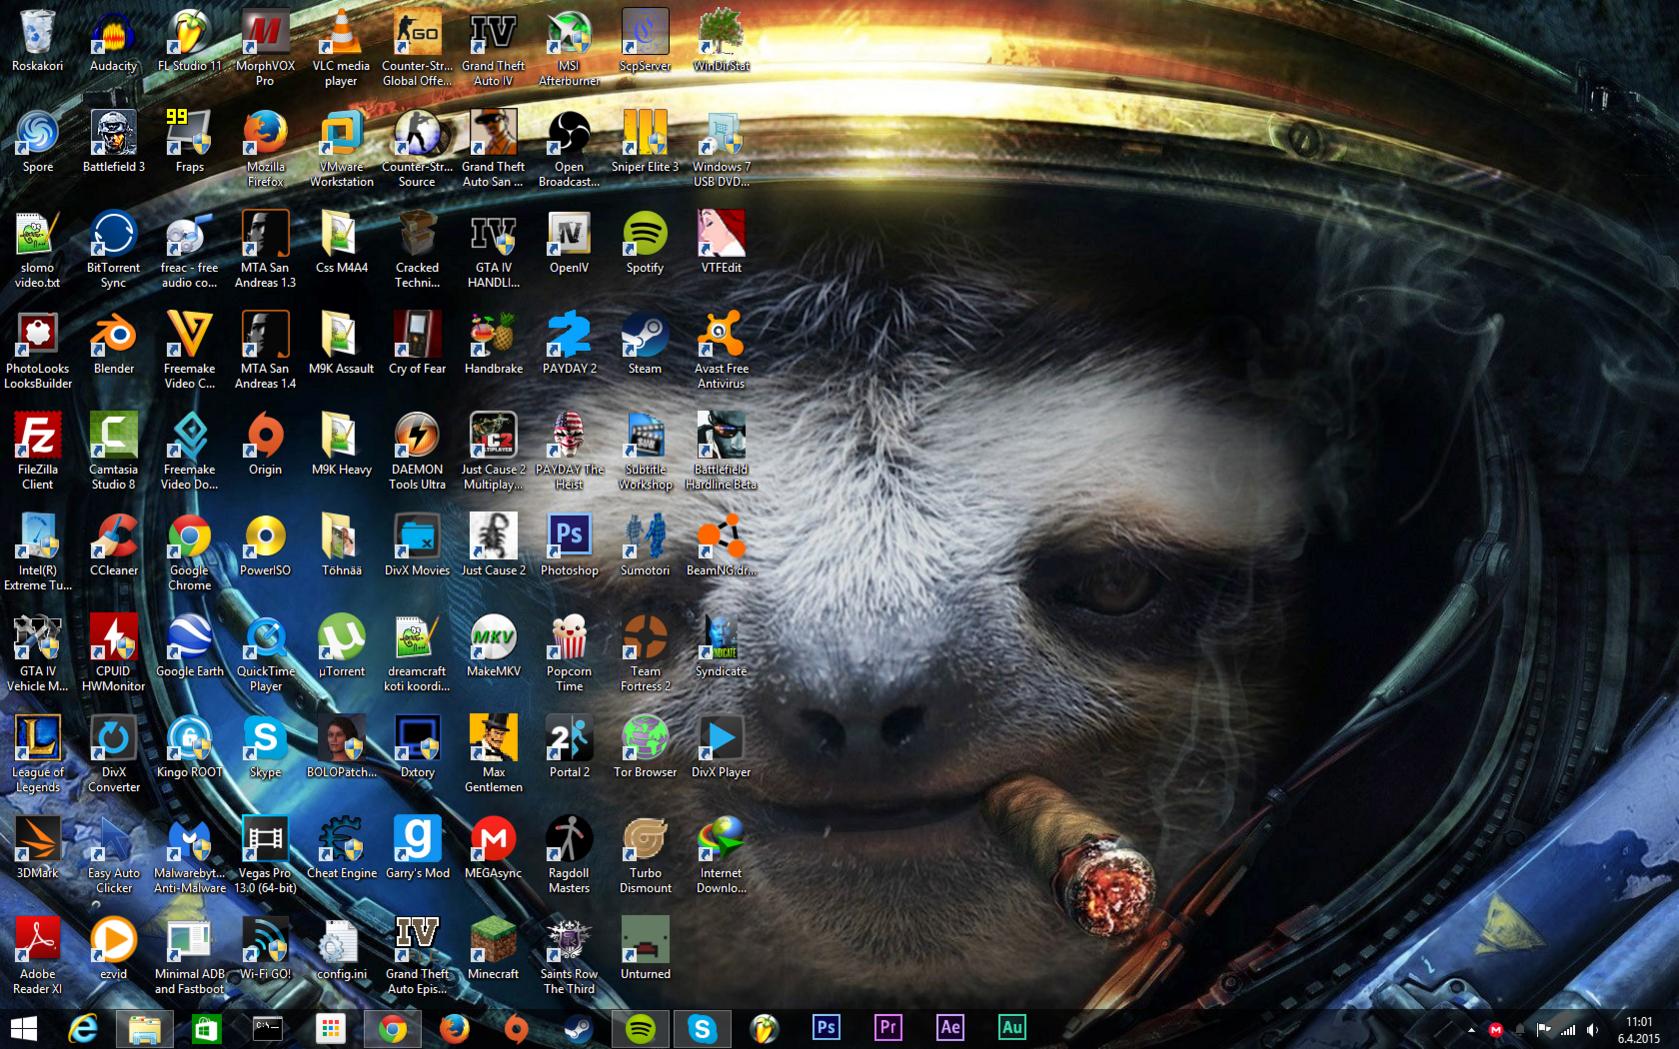Viewport: 1679px width, 1049px height.
Task: Open After Effects from the taskbar
Action: (x=950, y=1028)
